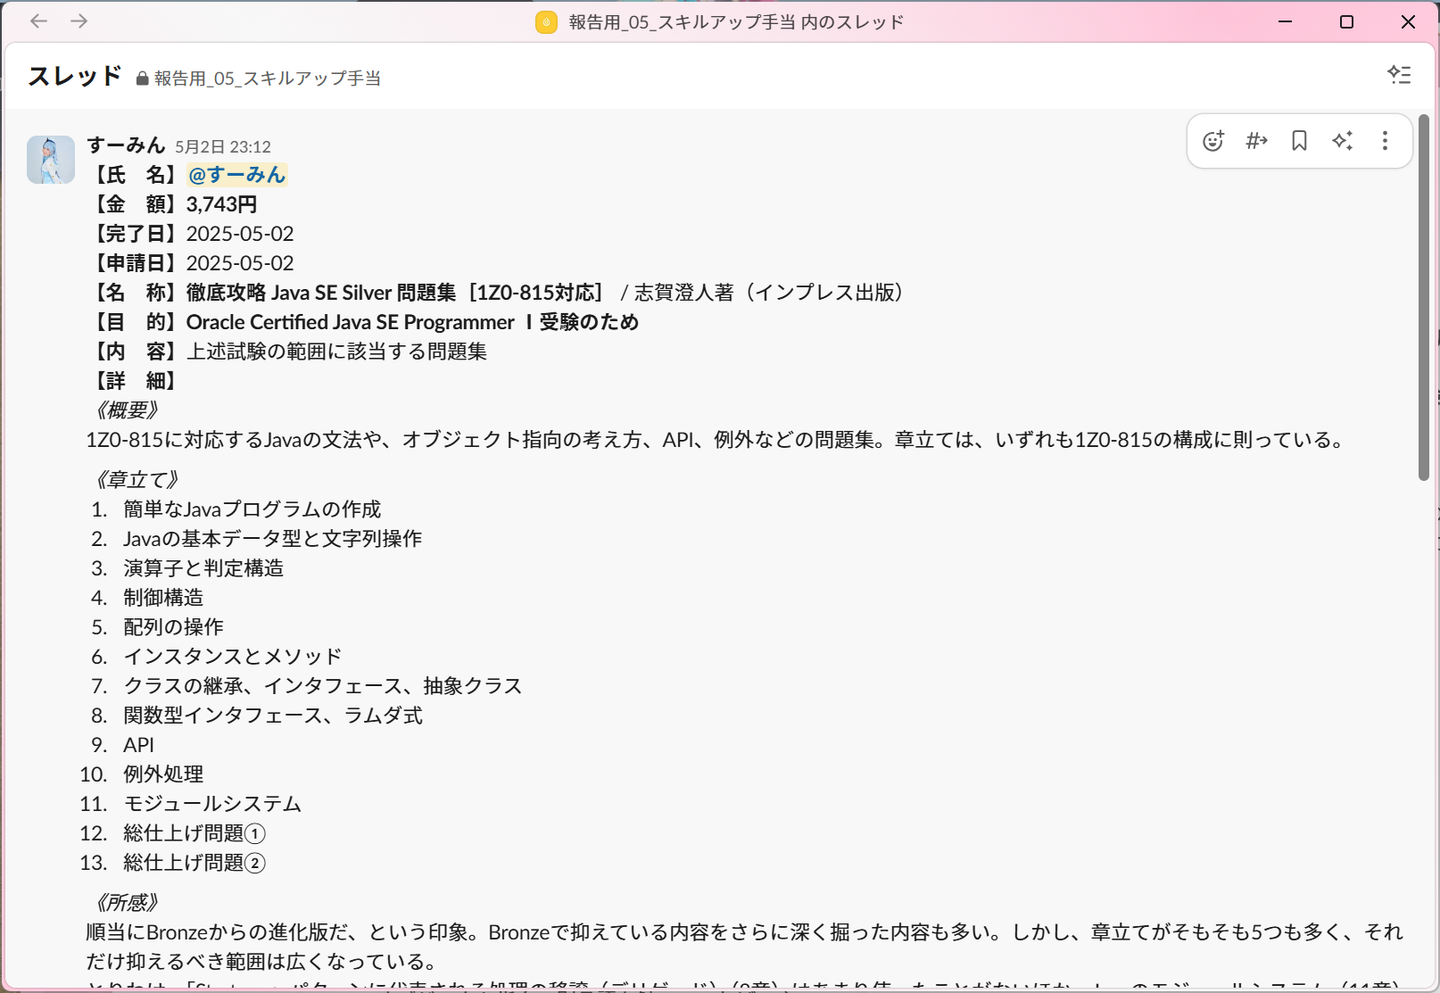Screen dimensions: 1440x993
Task: Click list item インスタンスとメソッド
Action: click(x=232, y=656)
